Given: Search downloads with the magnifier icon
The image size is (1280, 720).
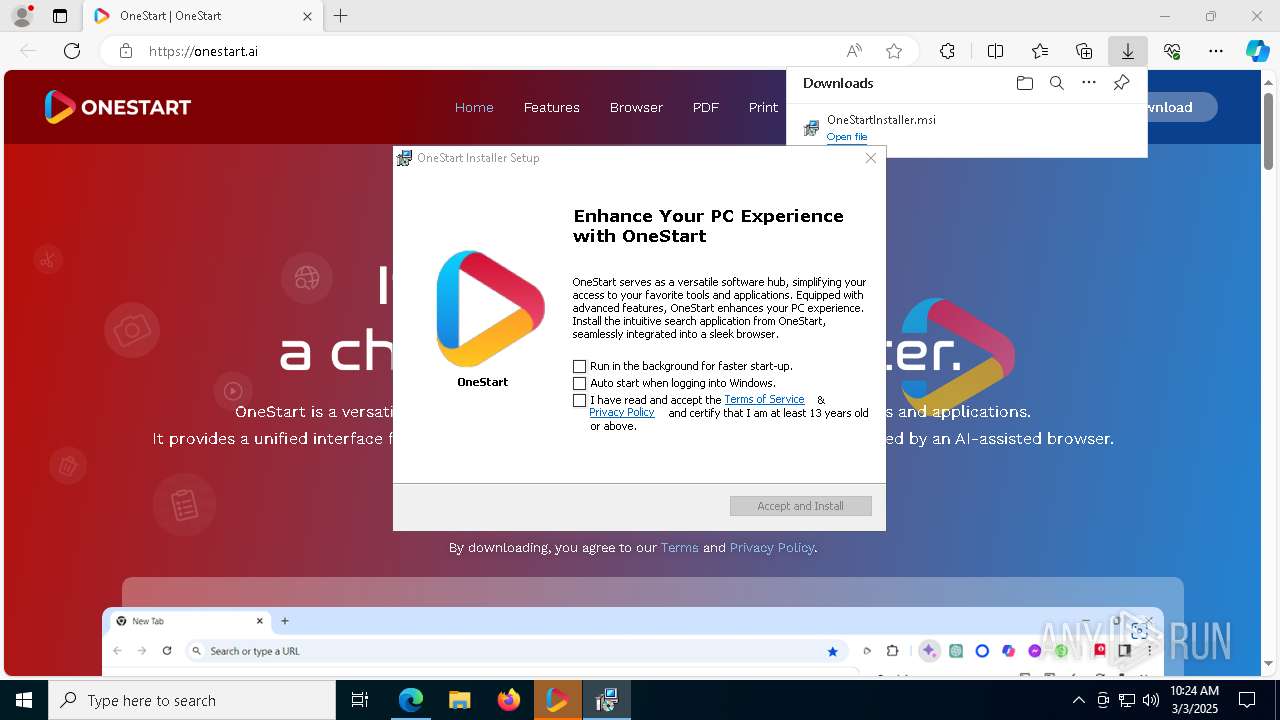Looking at the screenshot, I should [1056, 83].
